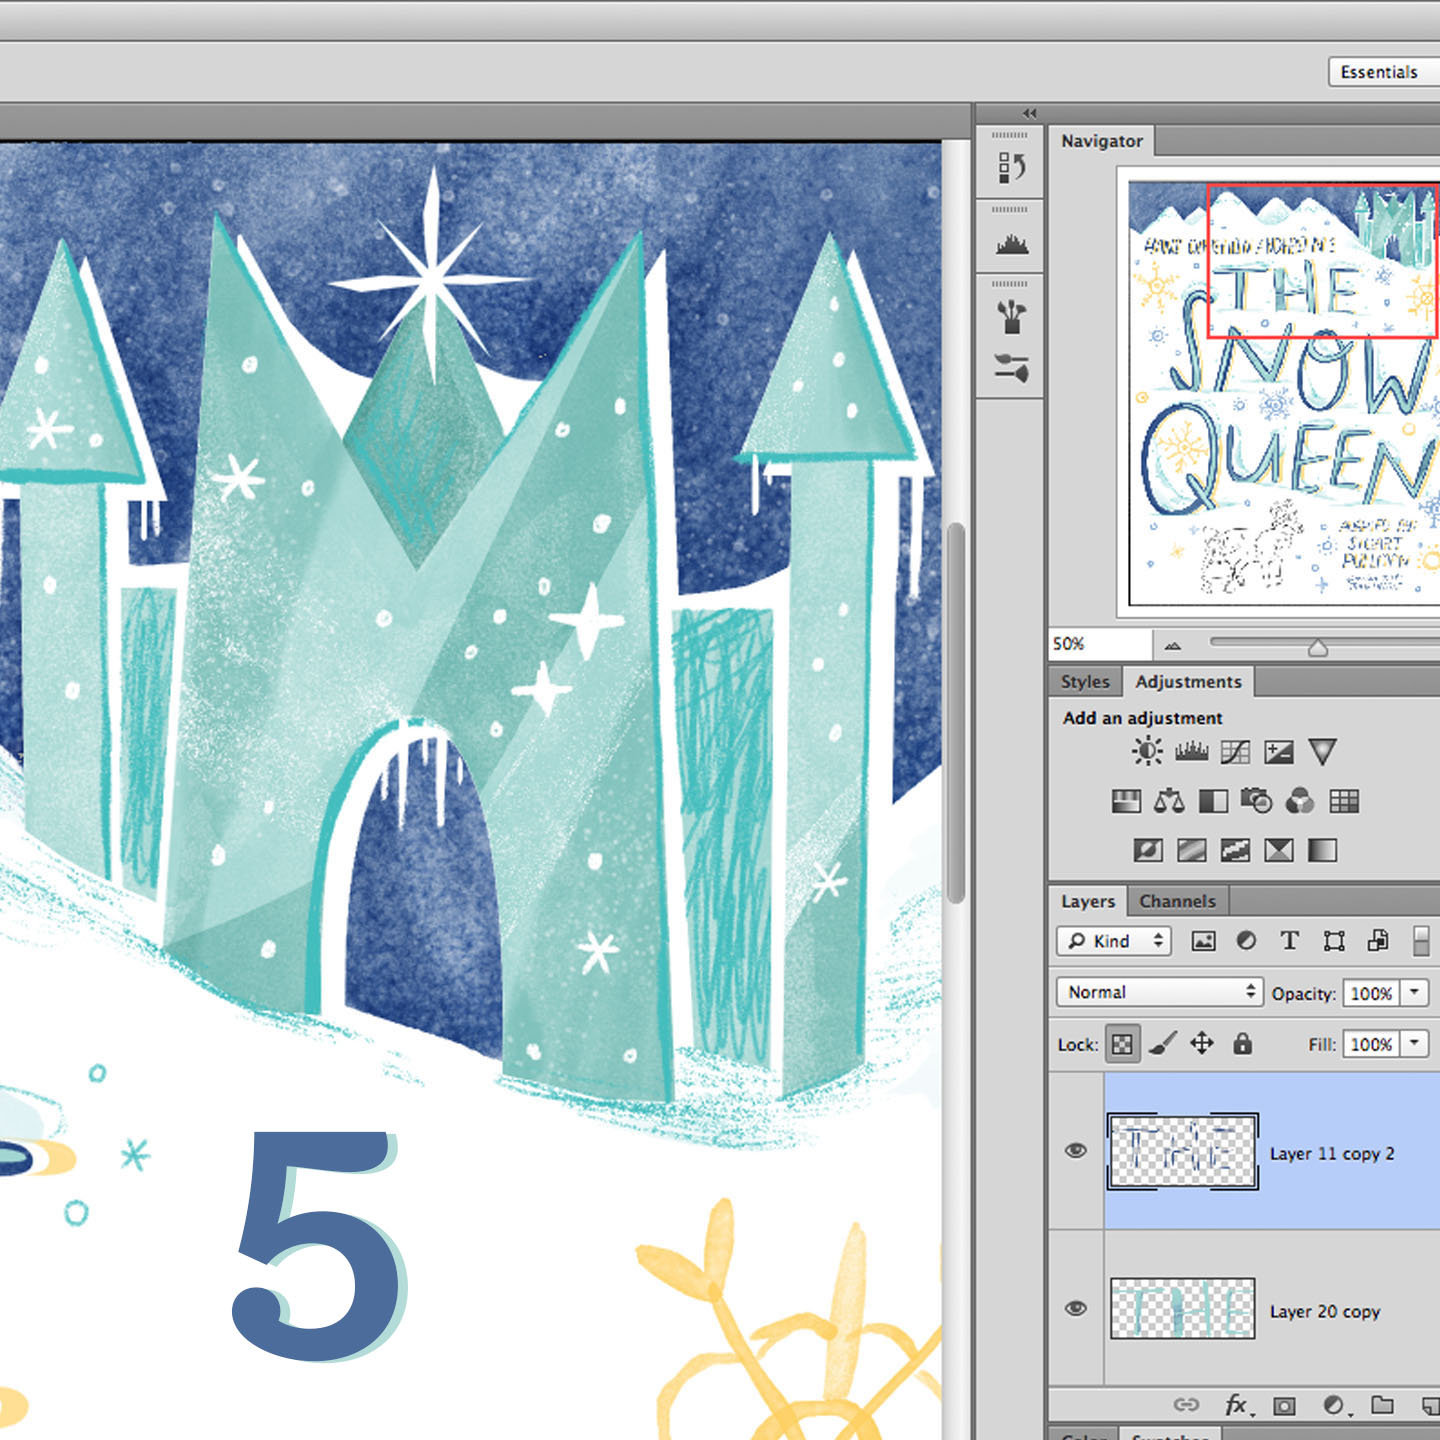Toggle lock image pixels
The width and height of the screenshot is (1440, 1440).
tap(1163, 1044)
